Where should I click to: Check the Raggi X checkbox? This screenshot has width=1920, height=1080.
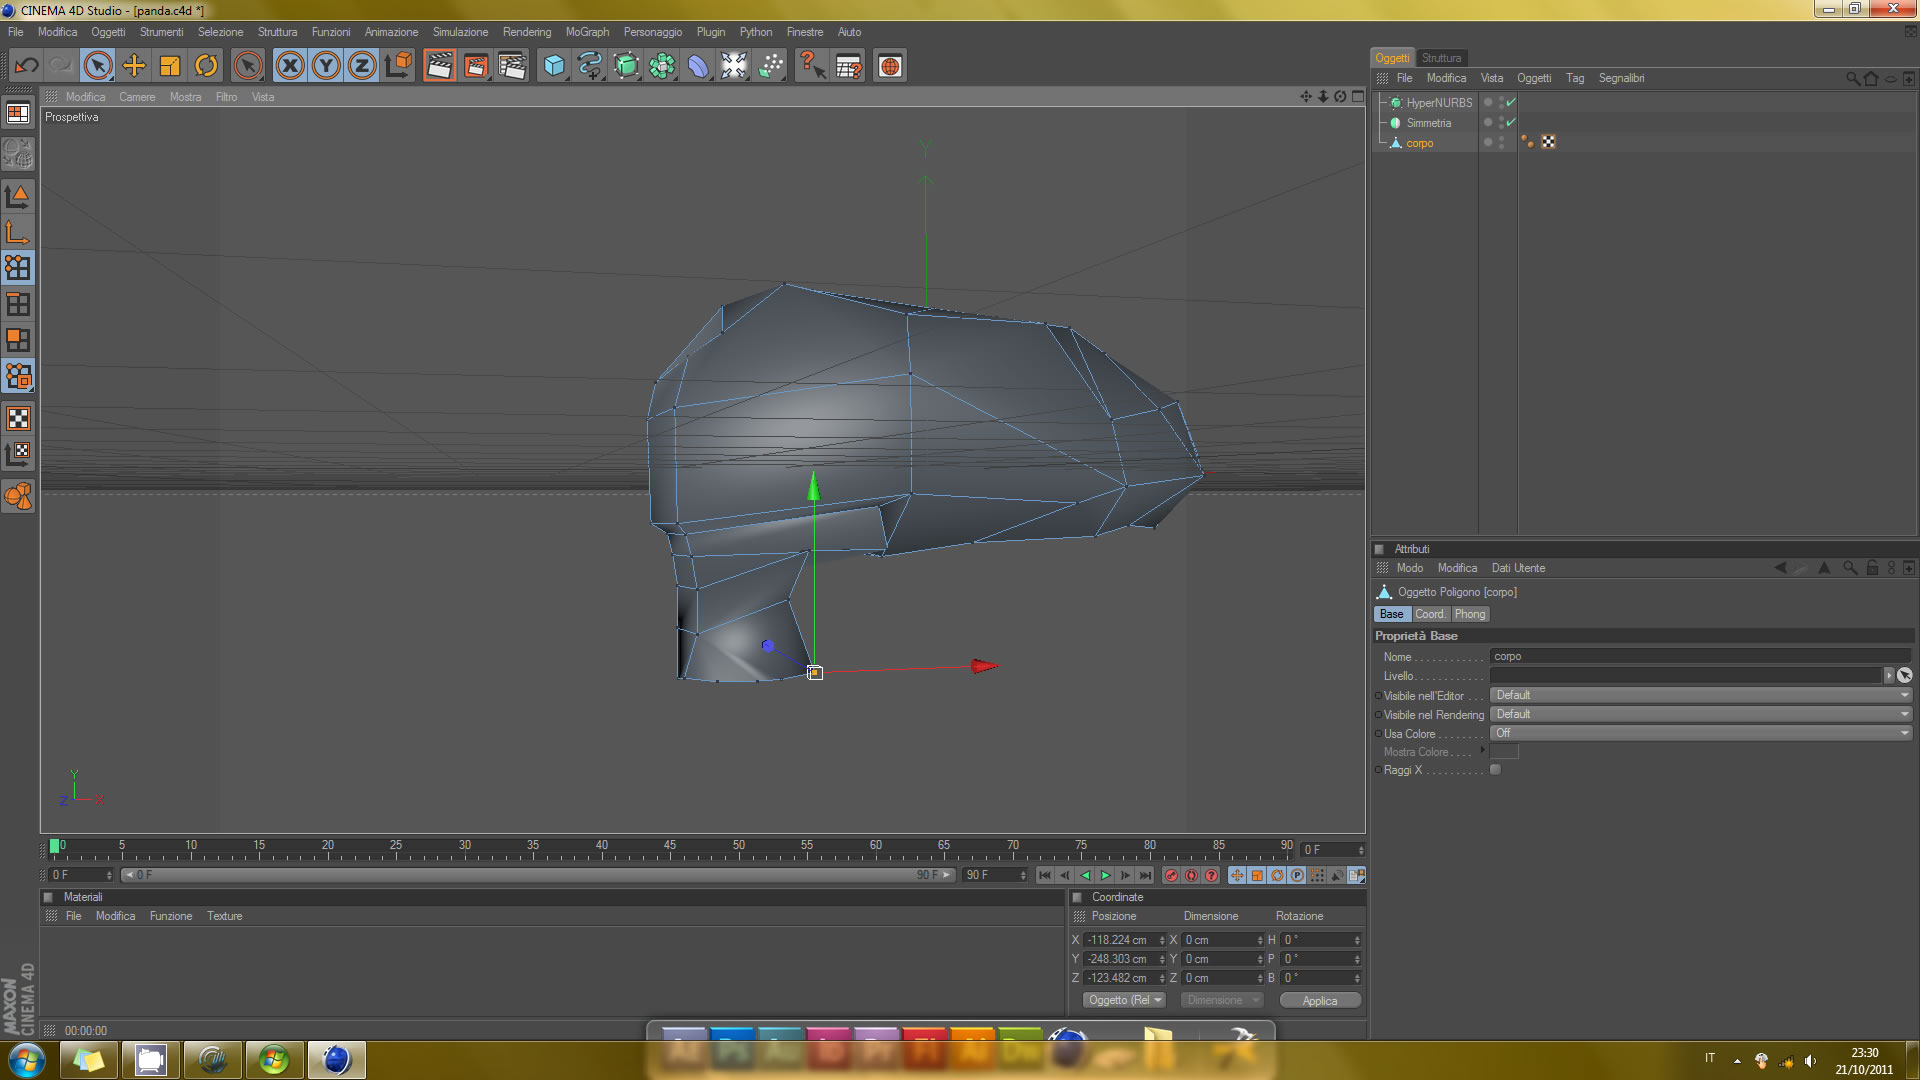tap(1496, 770)
